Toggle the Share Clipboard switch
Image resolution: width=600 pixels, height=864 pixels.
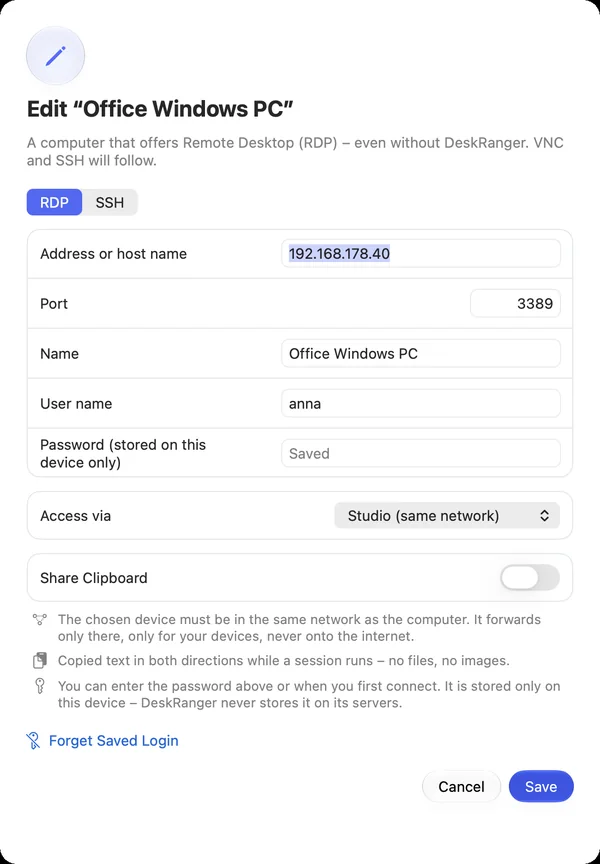[529, 577]
